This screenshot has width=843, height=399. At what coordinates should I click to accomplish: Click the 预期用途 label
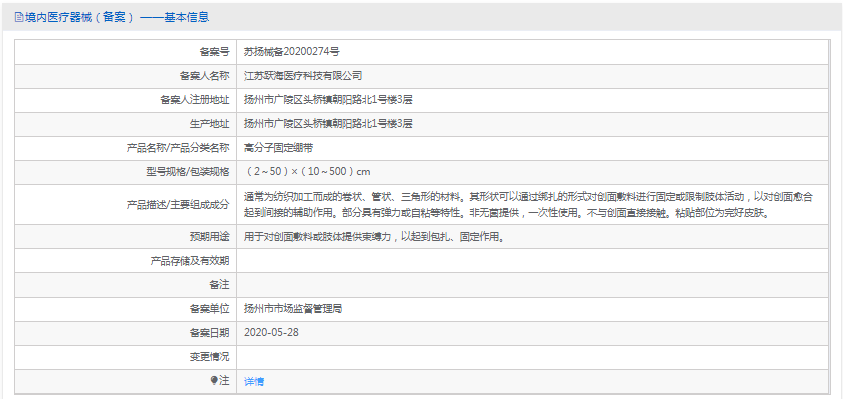pos(209,237)
